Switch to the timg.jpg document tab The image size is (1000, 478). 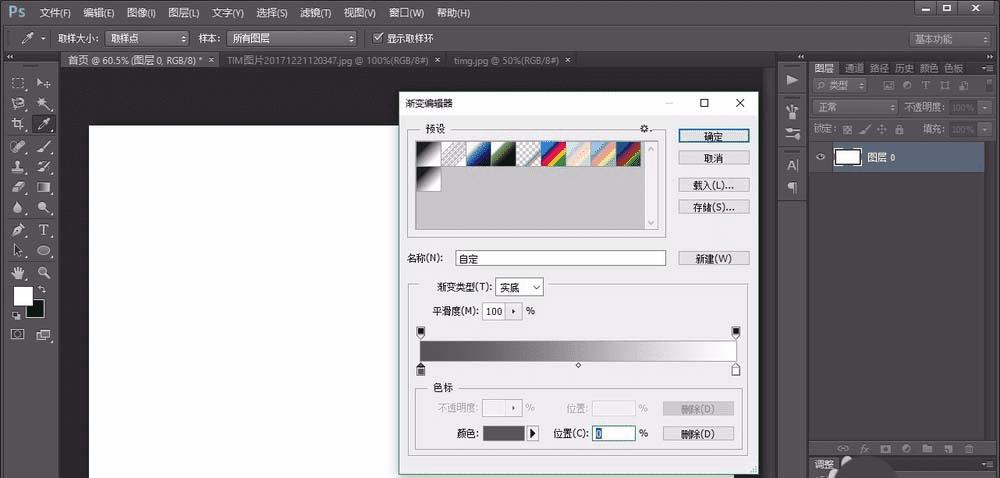[506, 60]
